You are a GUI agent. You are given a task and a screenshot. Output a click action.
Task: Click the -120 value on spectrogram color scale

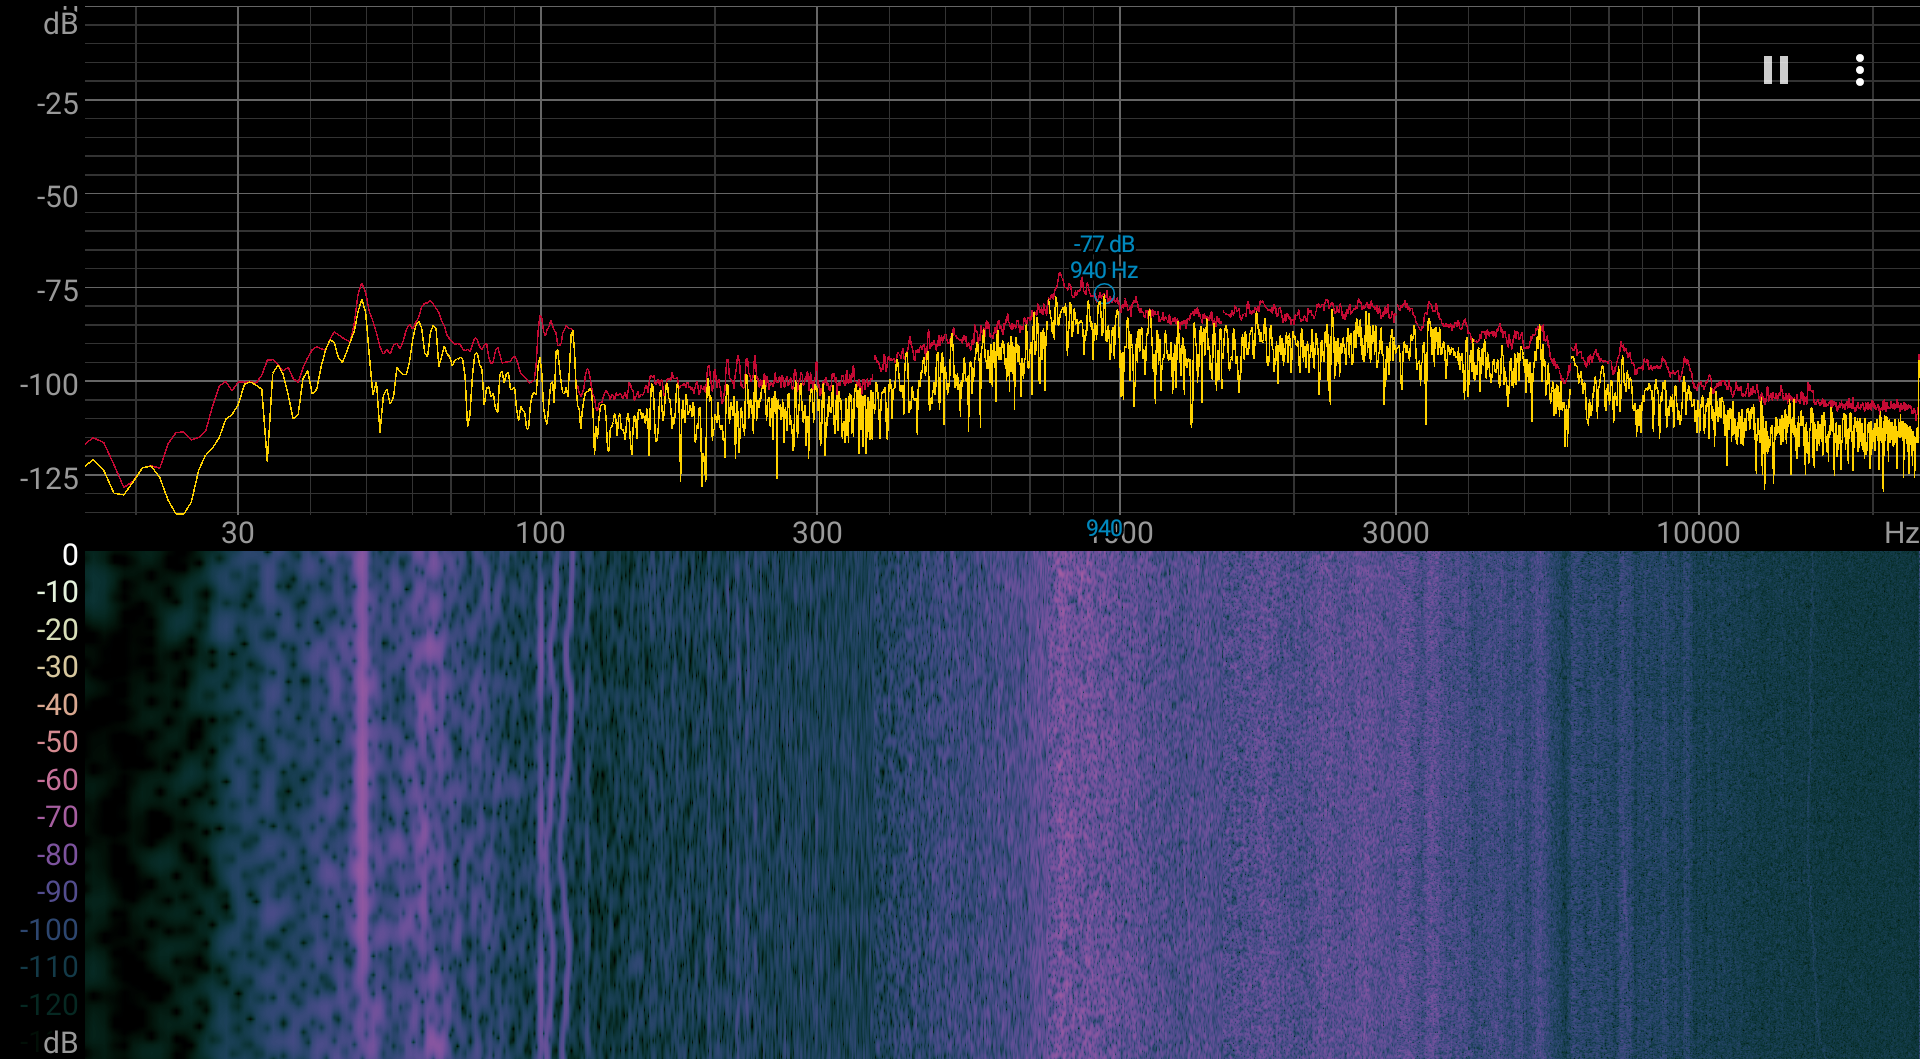(49, 1005)
